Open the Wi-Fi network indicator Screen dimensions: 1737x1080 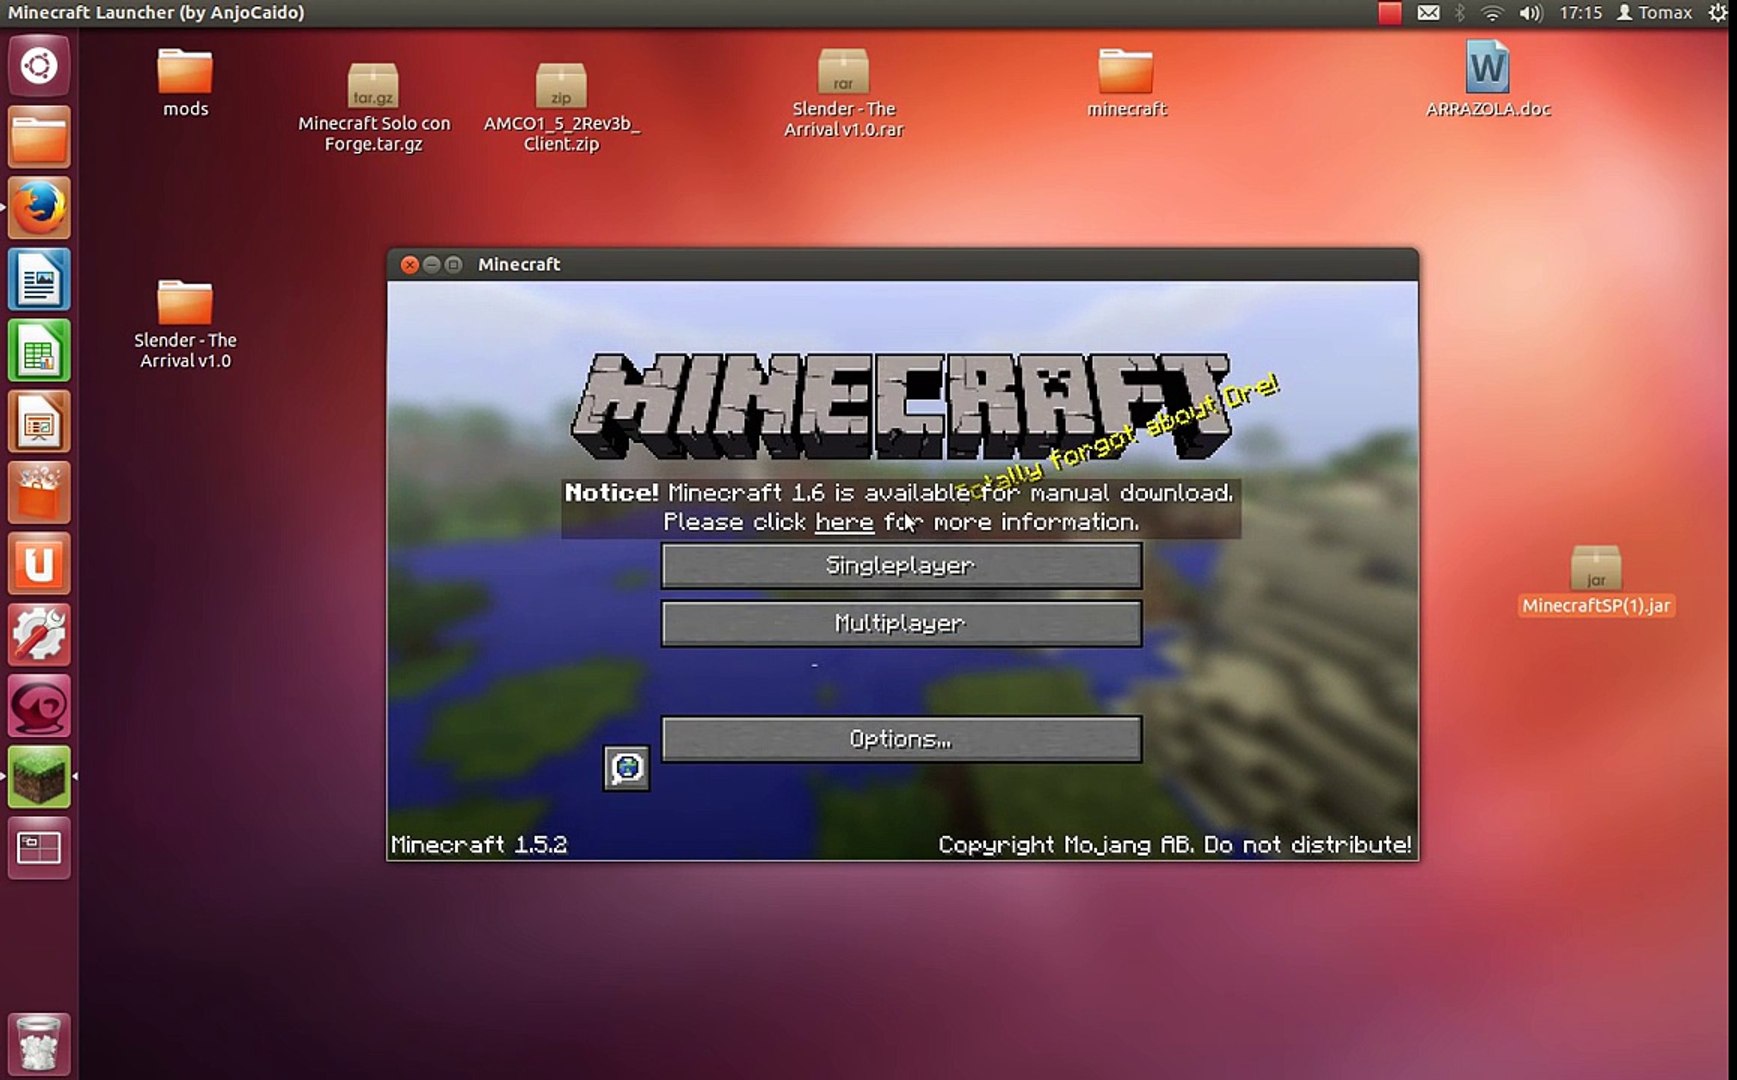[1492, 13]
